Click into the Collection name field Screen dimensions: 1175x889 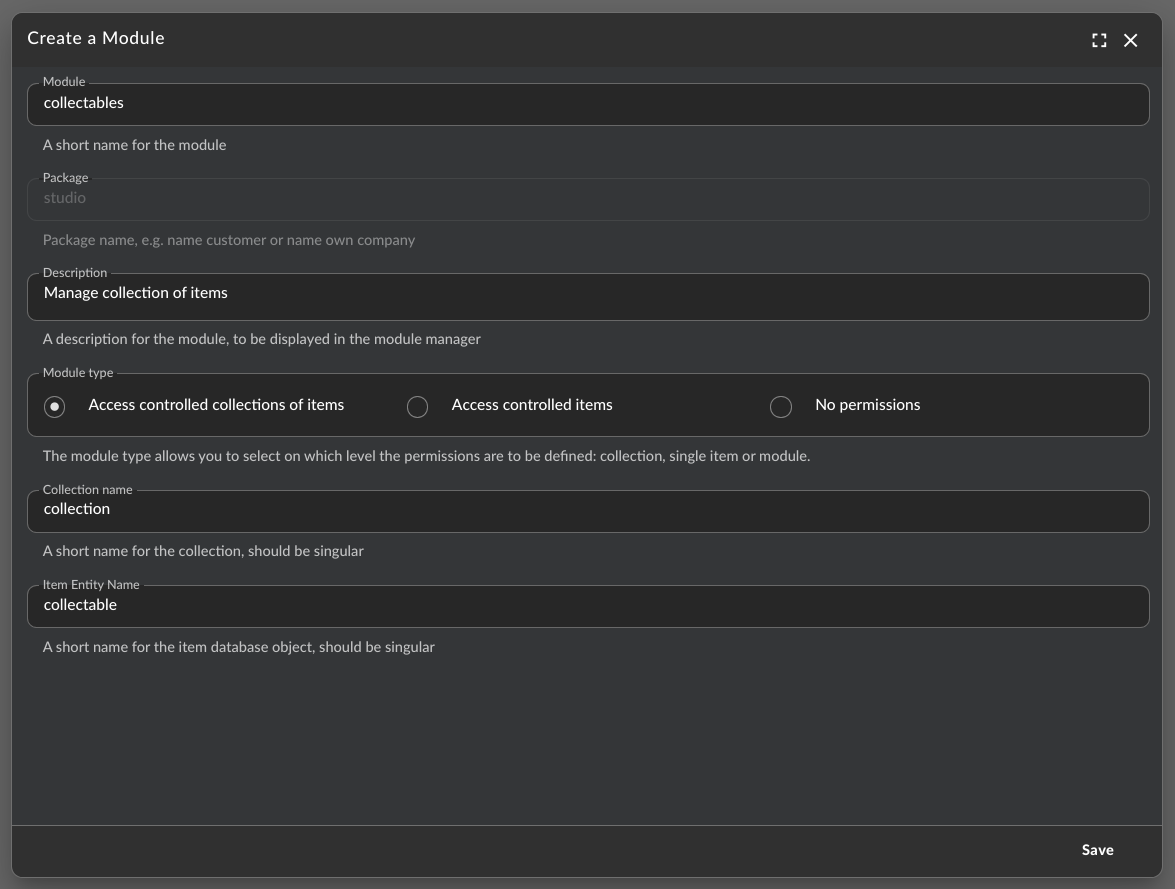coord(587,510)
